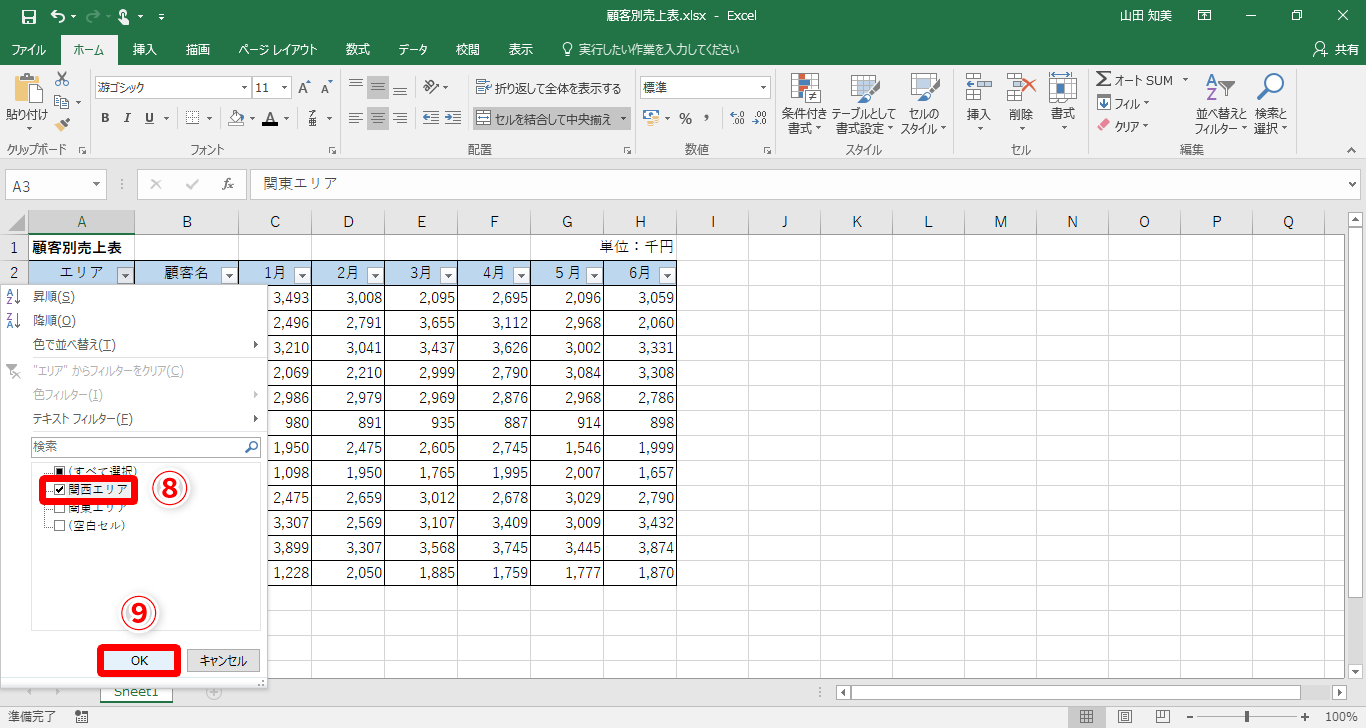Switch to page layout view in status bar
Viewport: 1366px width, 728px height.
[1125, 716]
